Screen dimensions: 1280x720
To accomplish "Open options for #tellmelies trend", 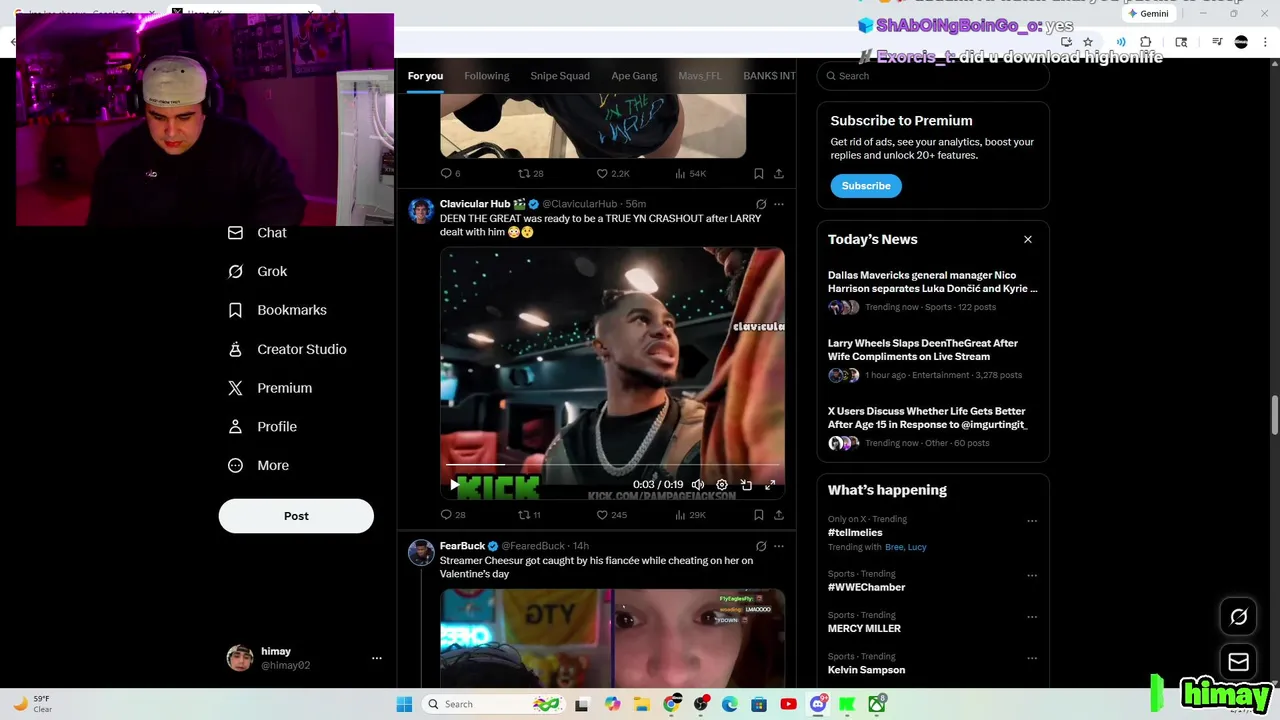I will point(1032,521).
